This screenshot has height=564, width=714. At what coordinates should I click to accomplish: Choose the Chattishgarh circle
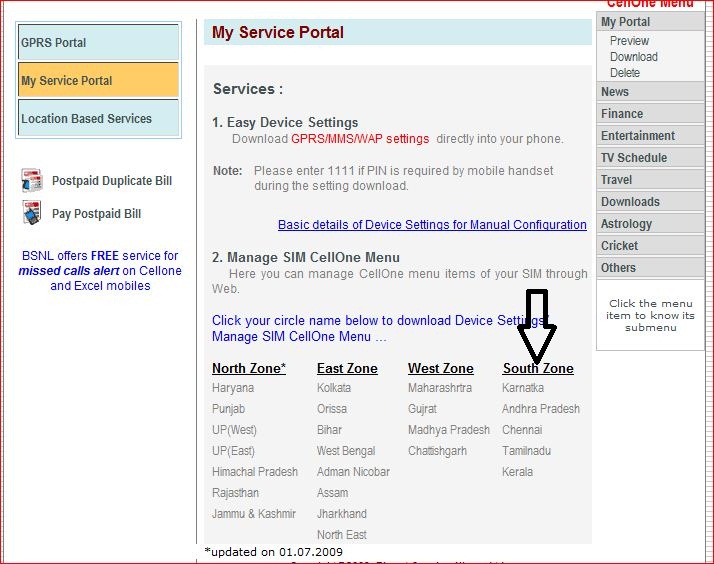[x=438, y=451]
